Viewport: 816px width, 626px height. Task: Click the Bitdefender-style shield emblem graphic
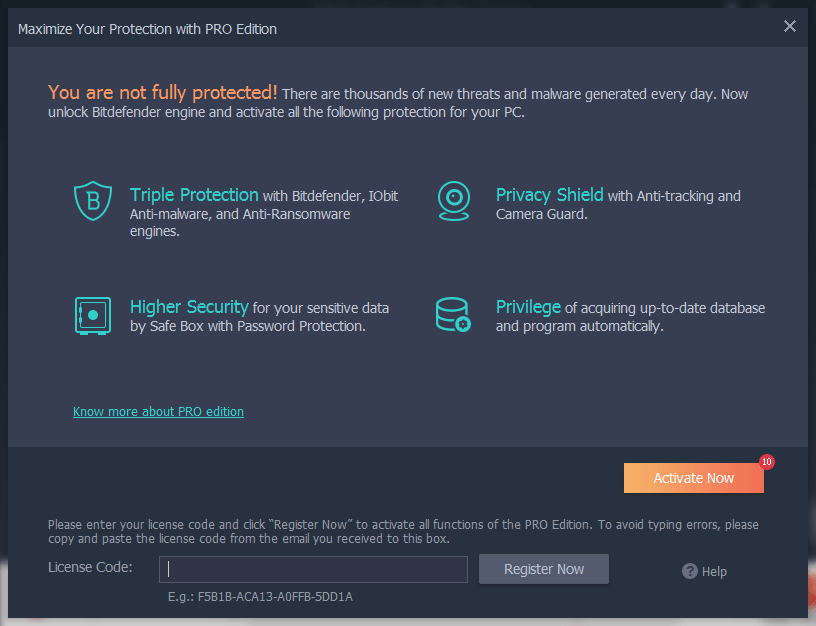pos(92,200)
